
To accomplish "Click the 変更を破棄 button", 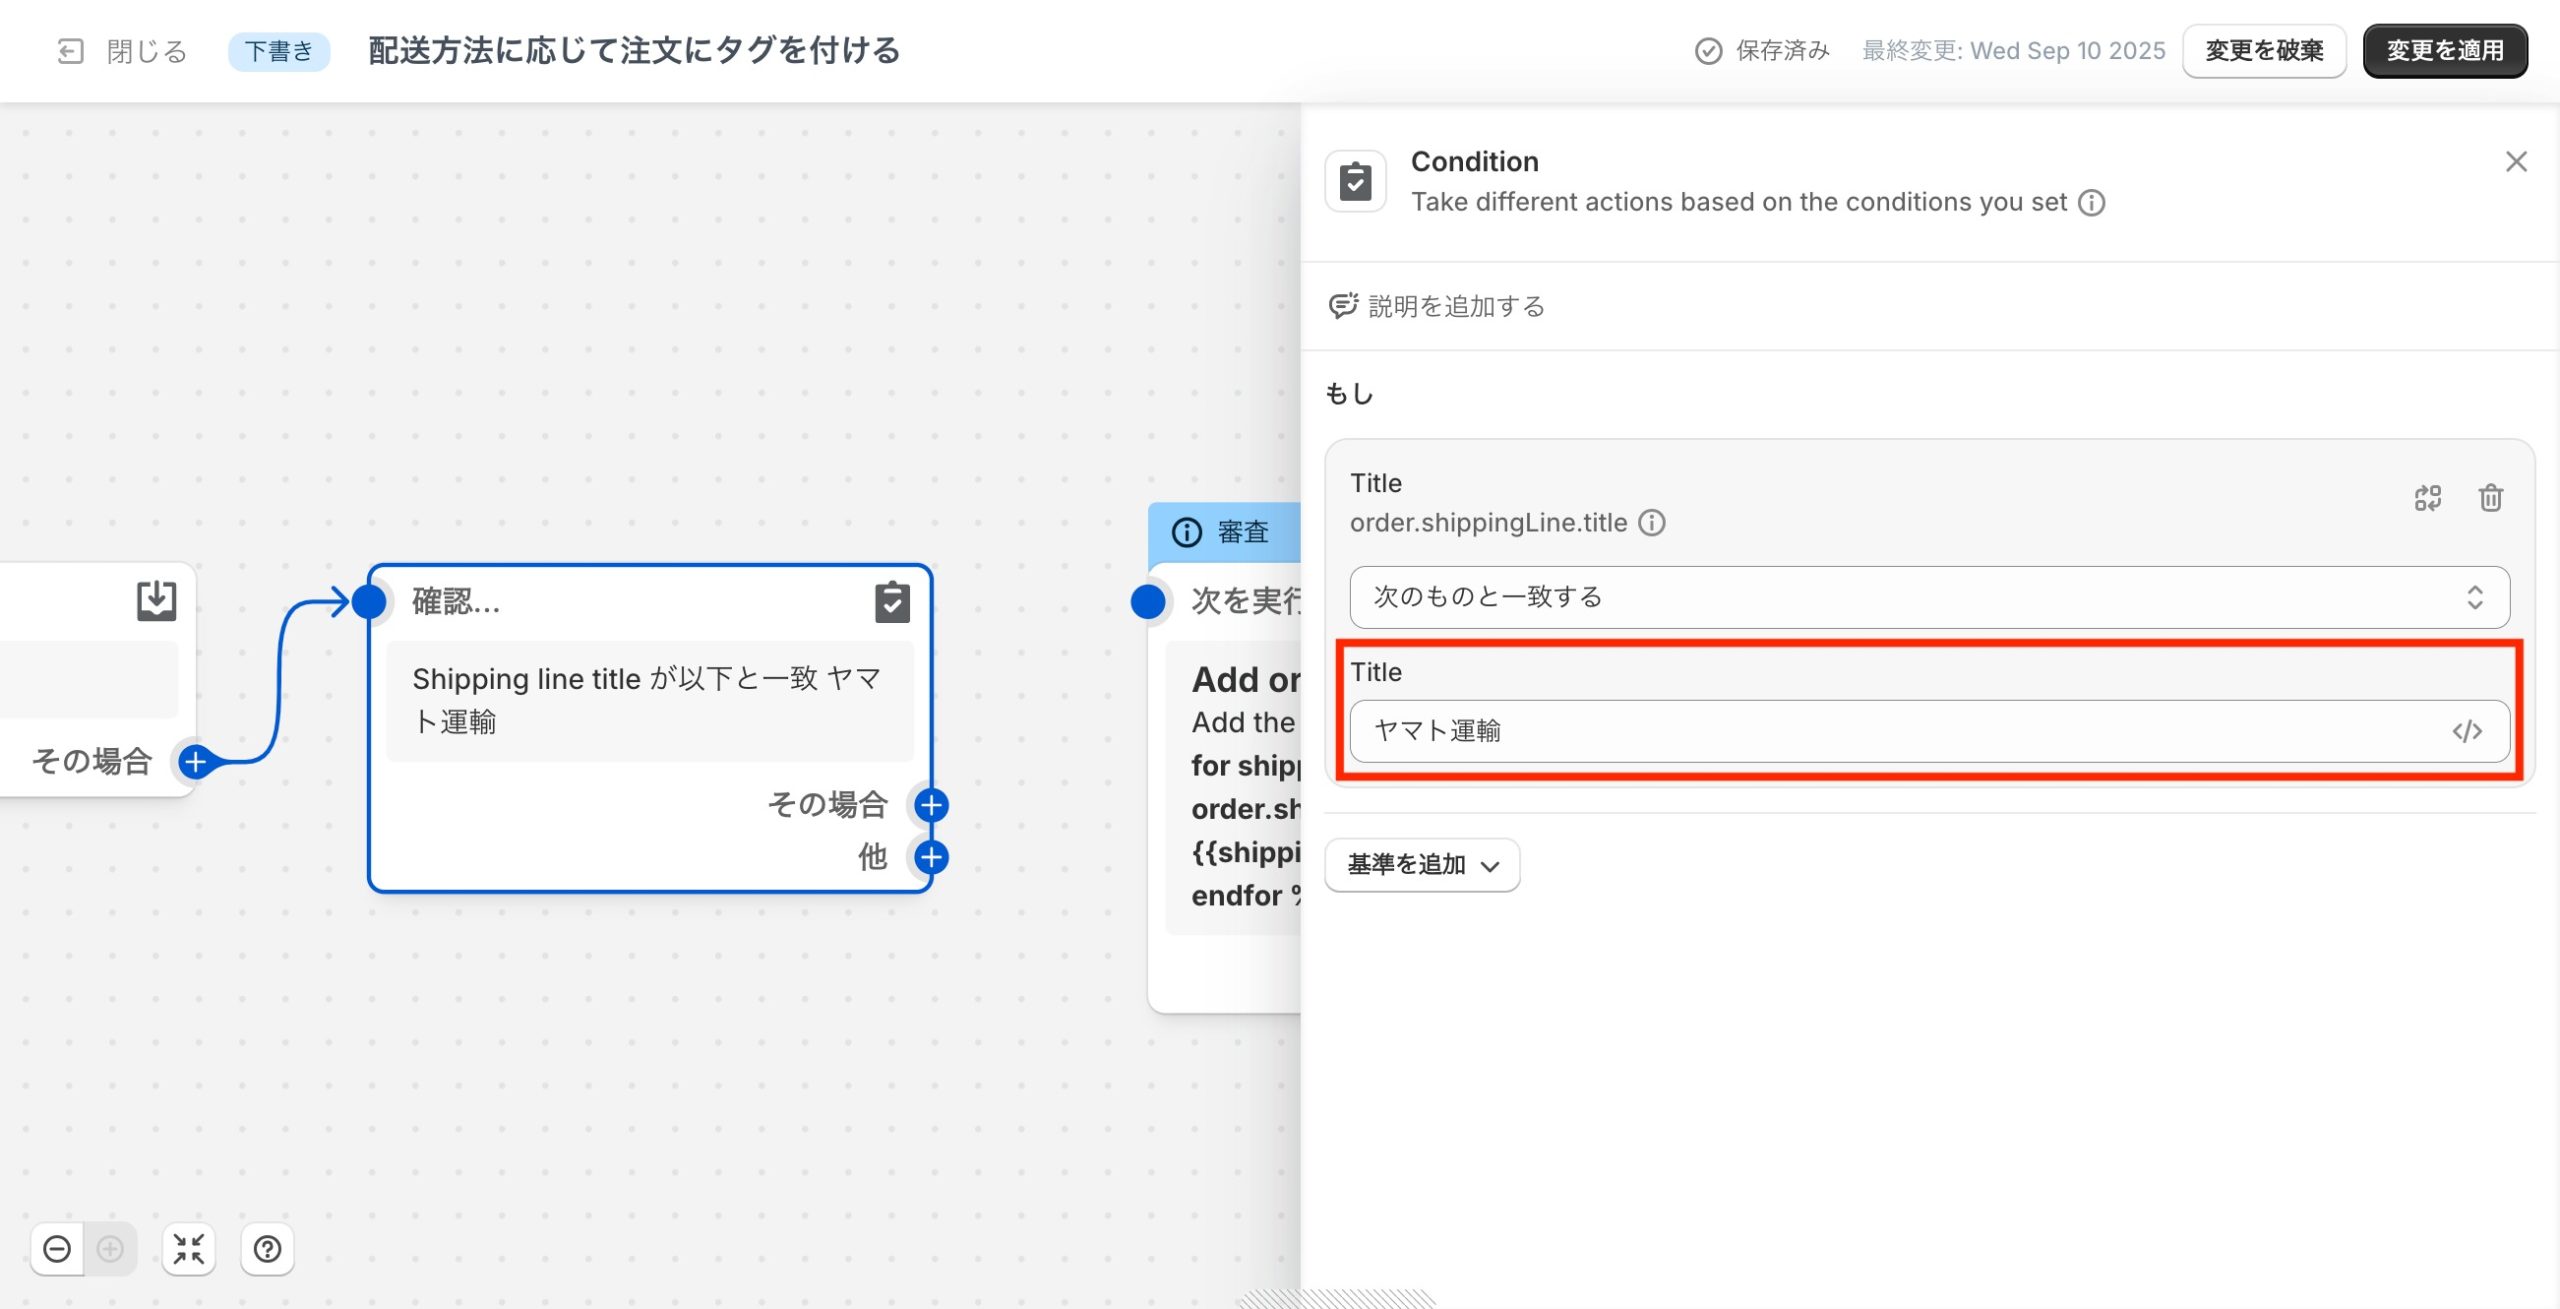I will (x=2264, y=50).
